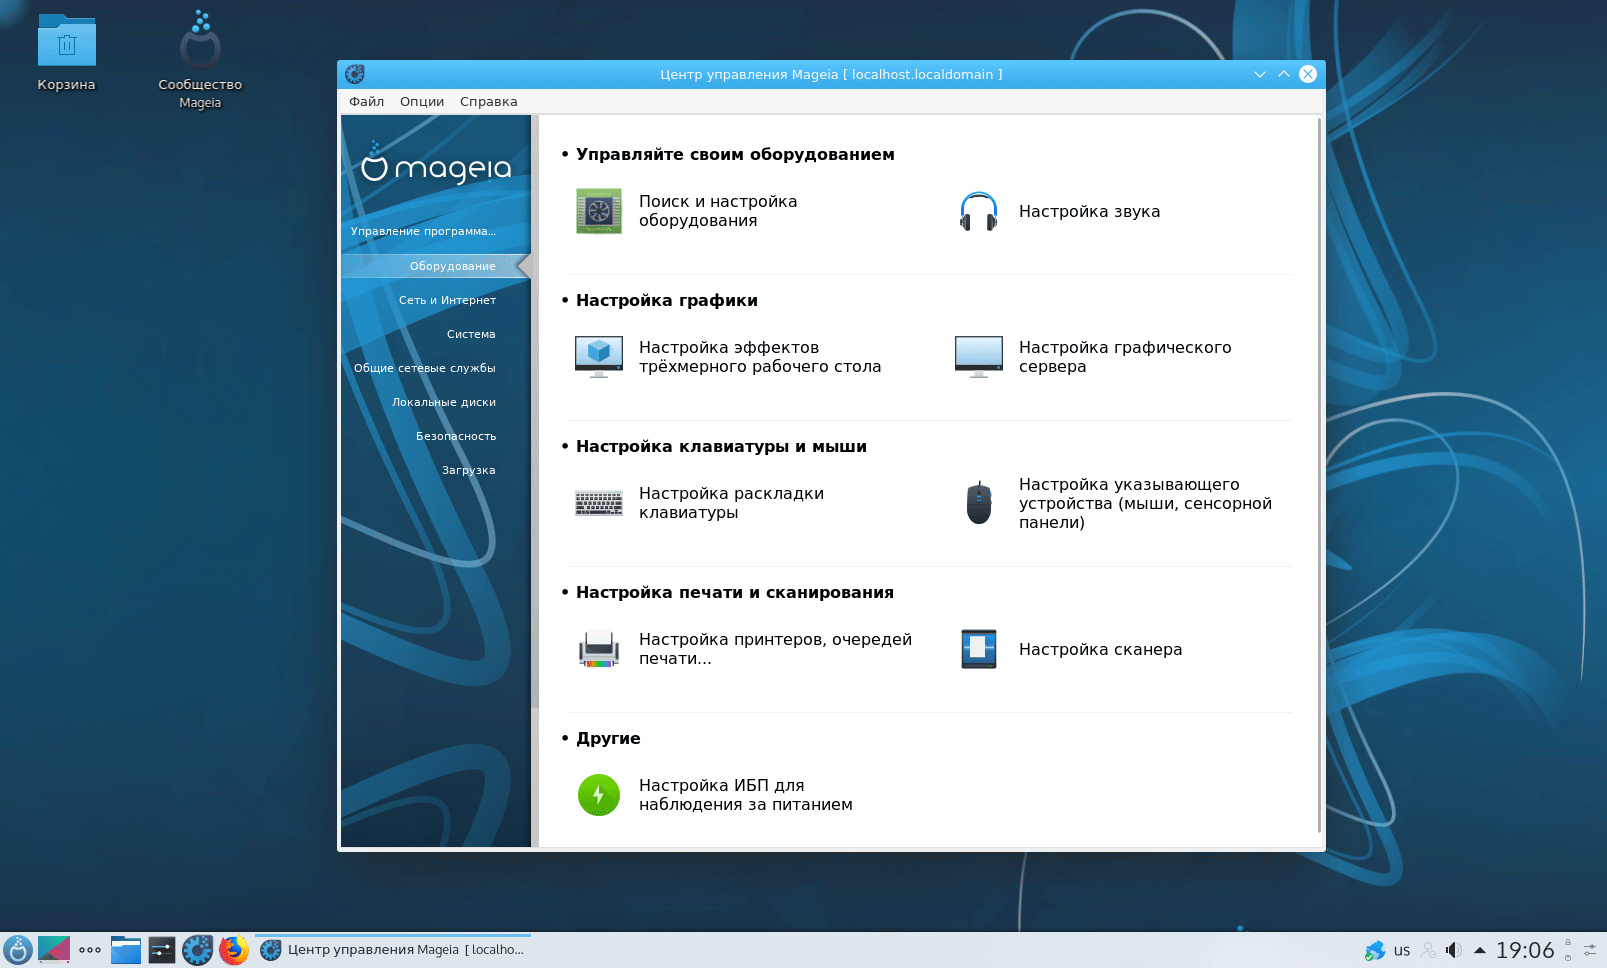Open system settings sliders icon in taskbar

[x=162, y=950]
